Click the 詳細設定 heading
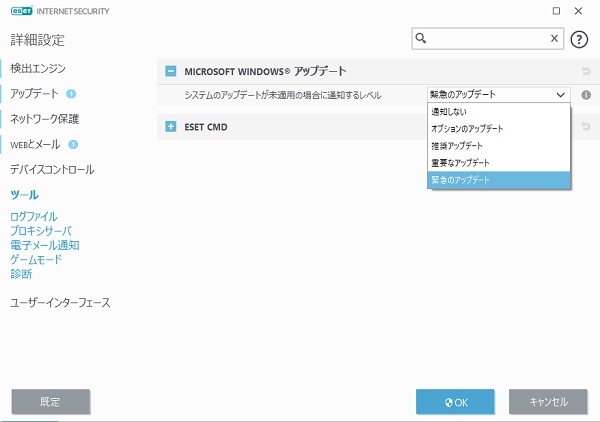The height and width of the screenshot is (422, 600). click(38, 40)
